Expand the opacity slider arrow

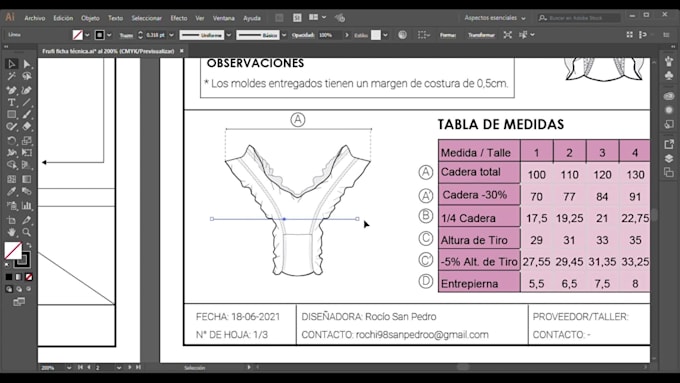click(x=346, y=35)
